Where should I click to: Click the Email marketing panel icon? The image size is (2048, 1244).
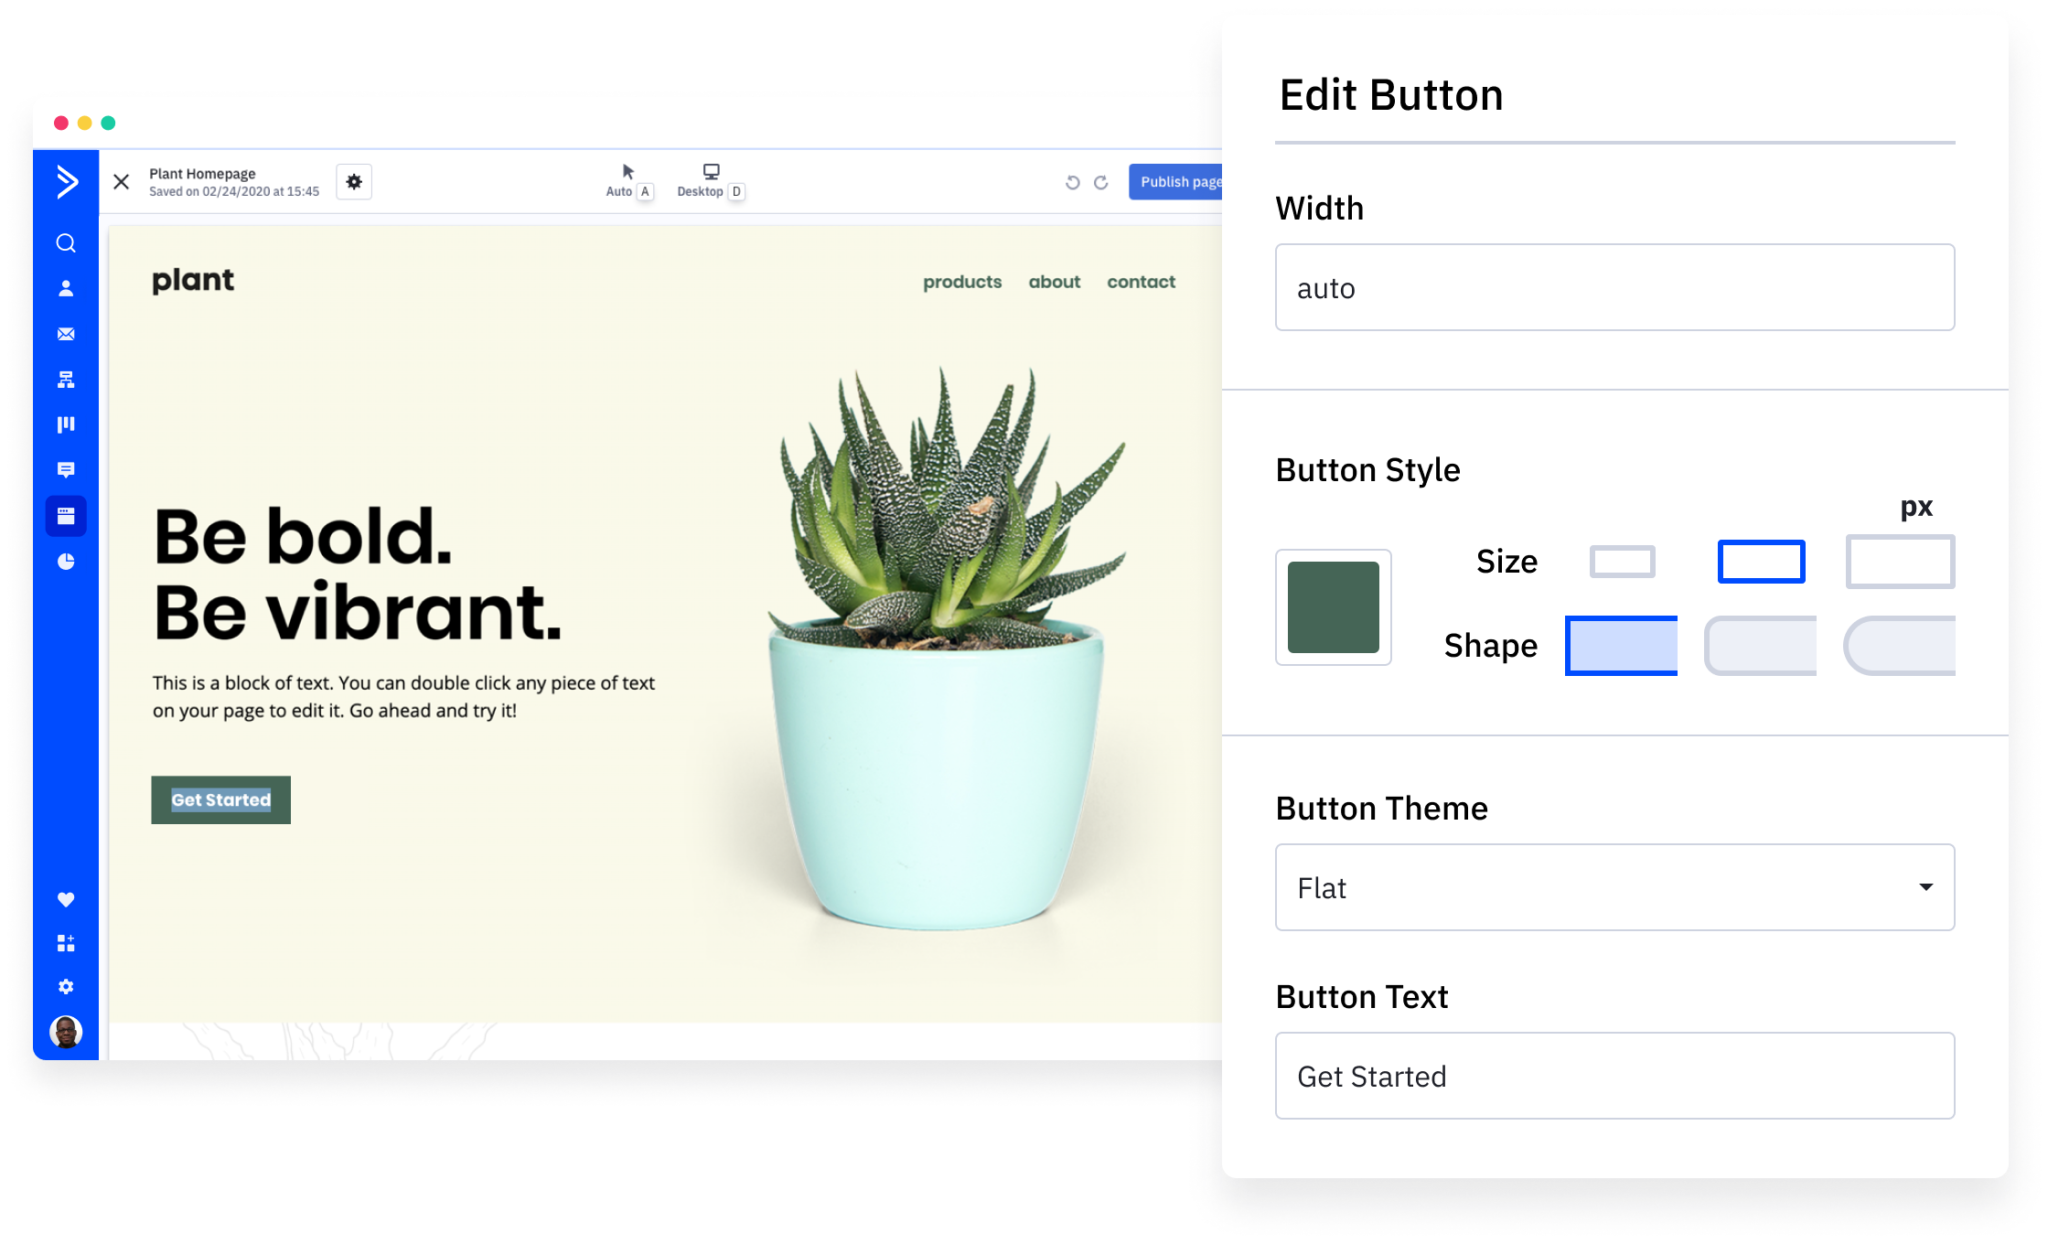(67, 335)
